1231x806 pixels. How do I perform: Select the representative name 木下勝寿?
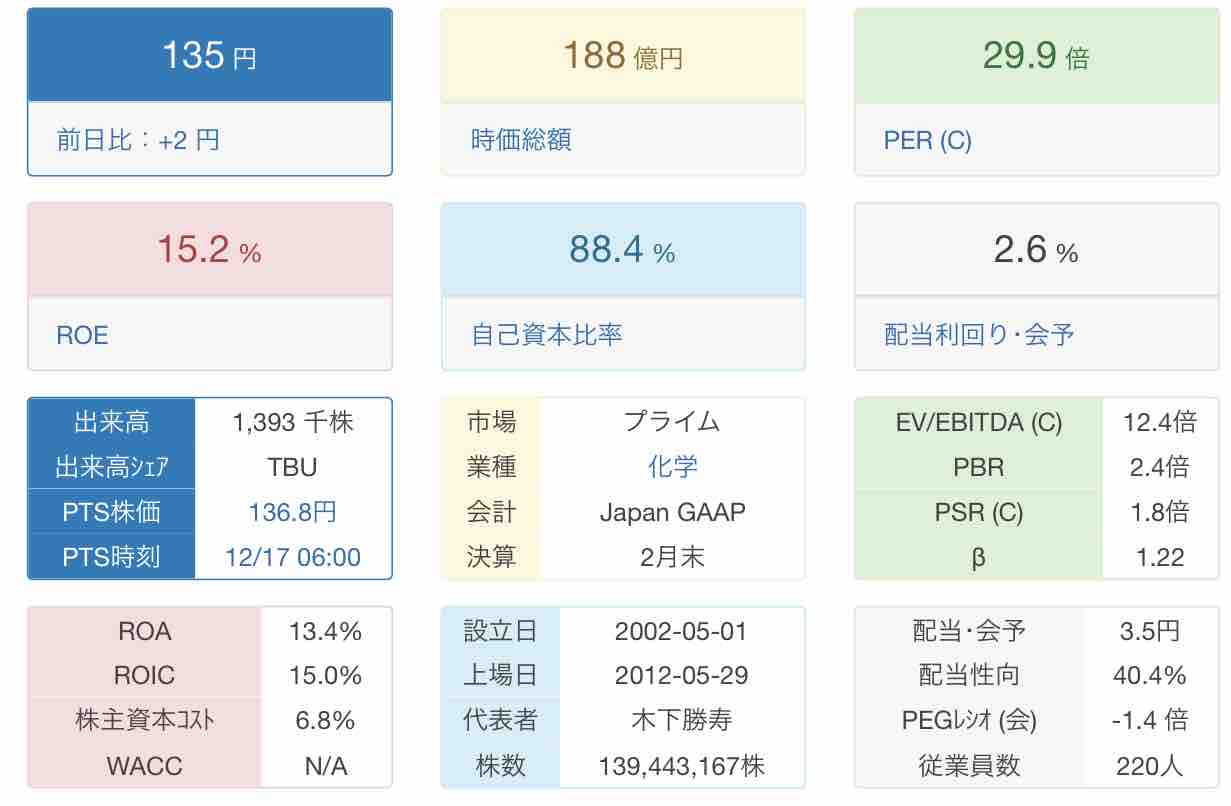[681, 721]
